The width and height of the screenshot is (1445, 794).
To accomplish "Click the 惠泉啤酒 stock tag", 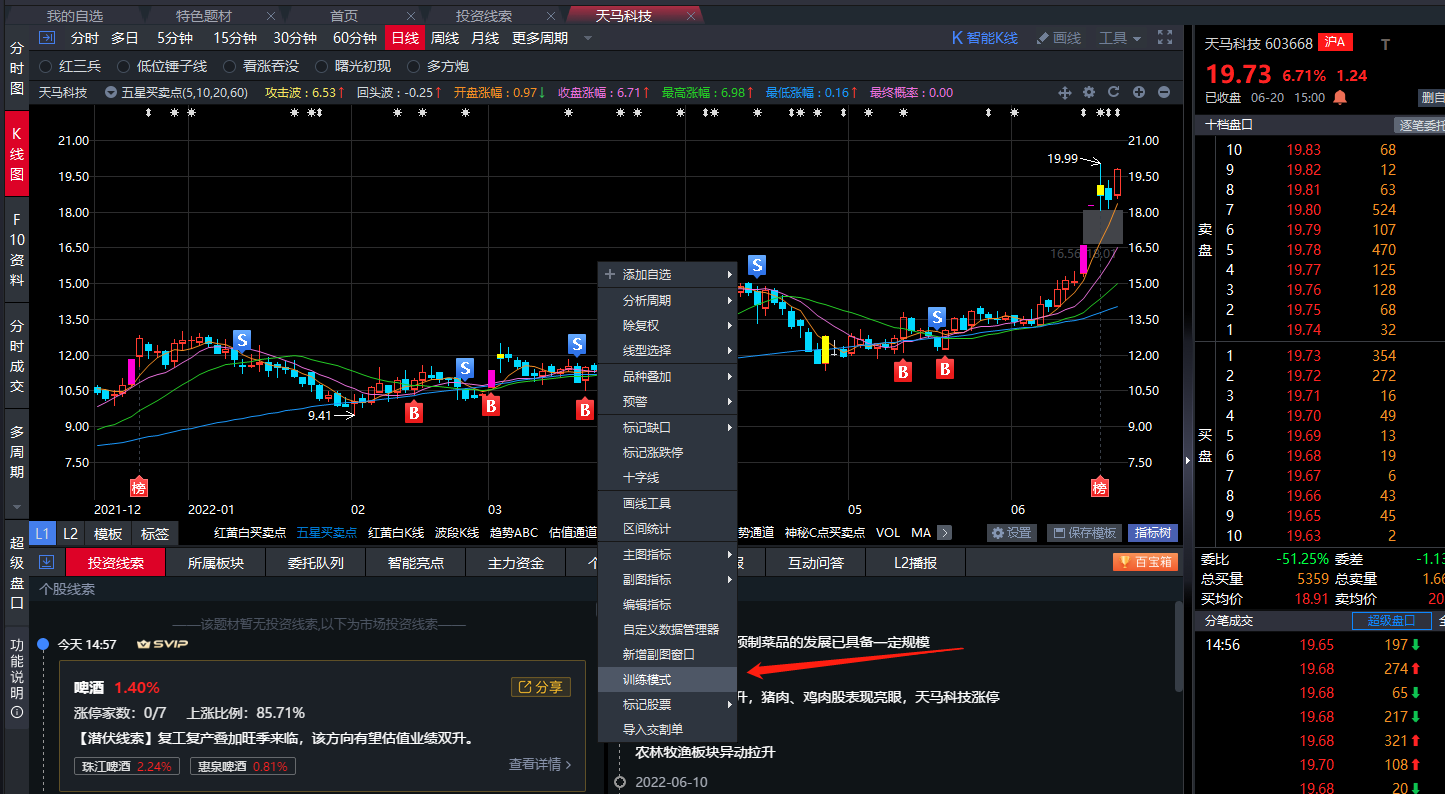I will 242,767.
